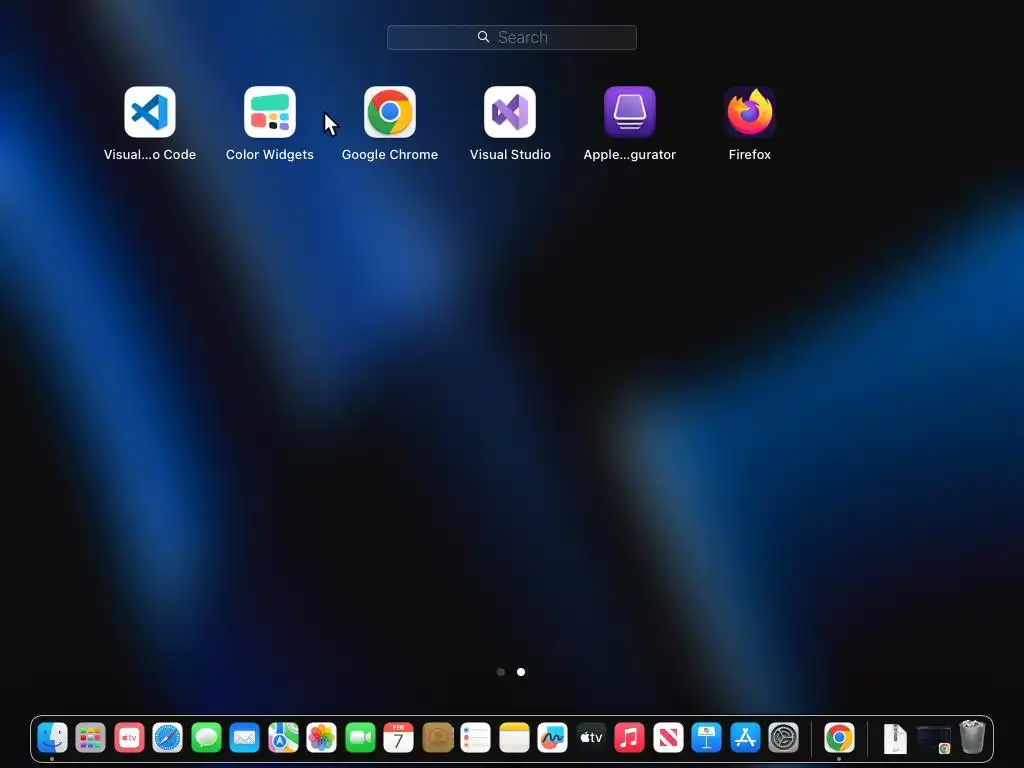Screen dimensions: 1024x768
Task: Open Contacts in the Dock
Action: pos(438,738)
